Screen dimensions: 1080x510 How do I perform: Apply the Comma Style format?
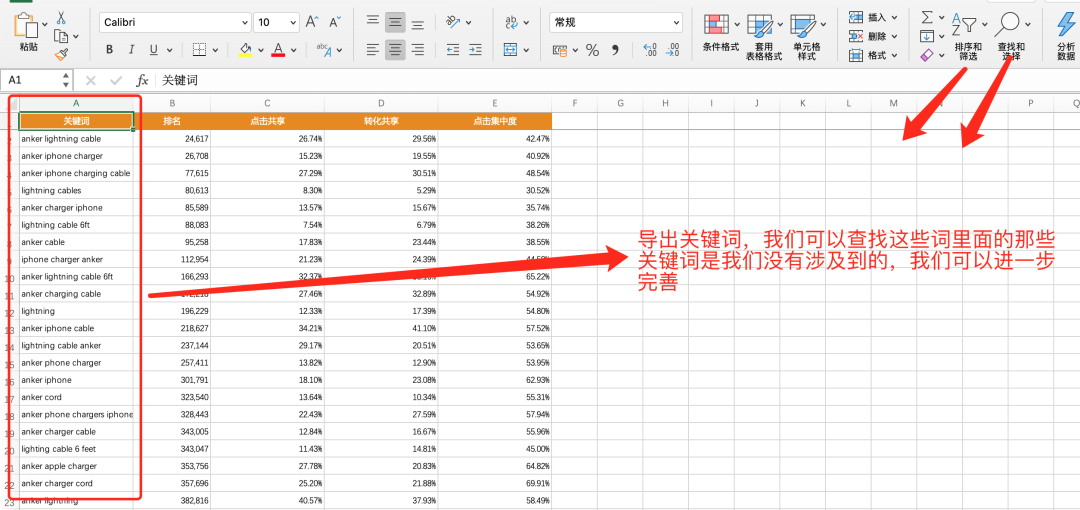tap(616, 50)
